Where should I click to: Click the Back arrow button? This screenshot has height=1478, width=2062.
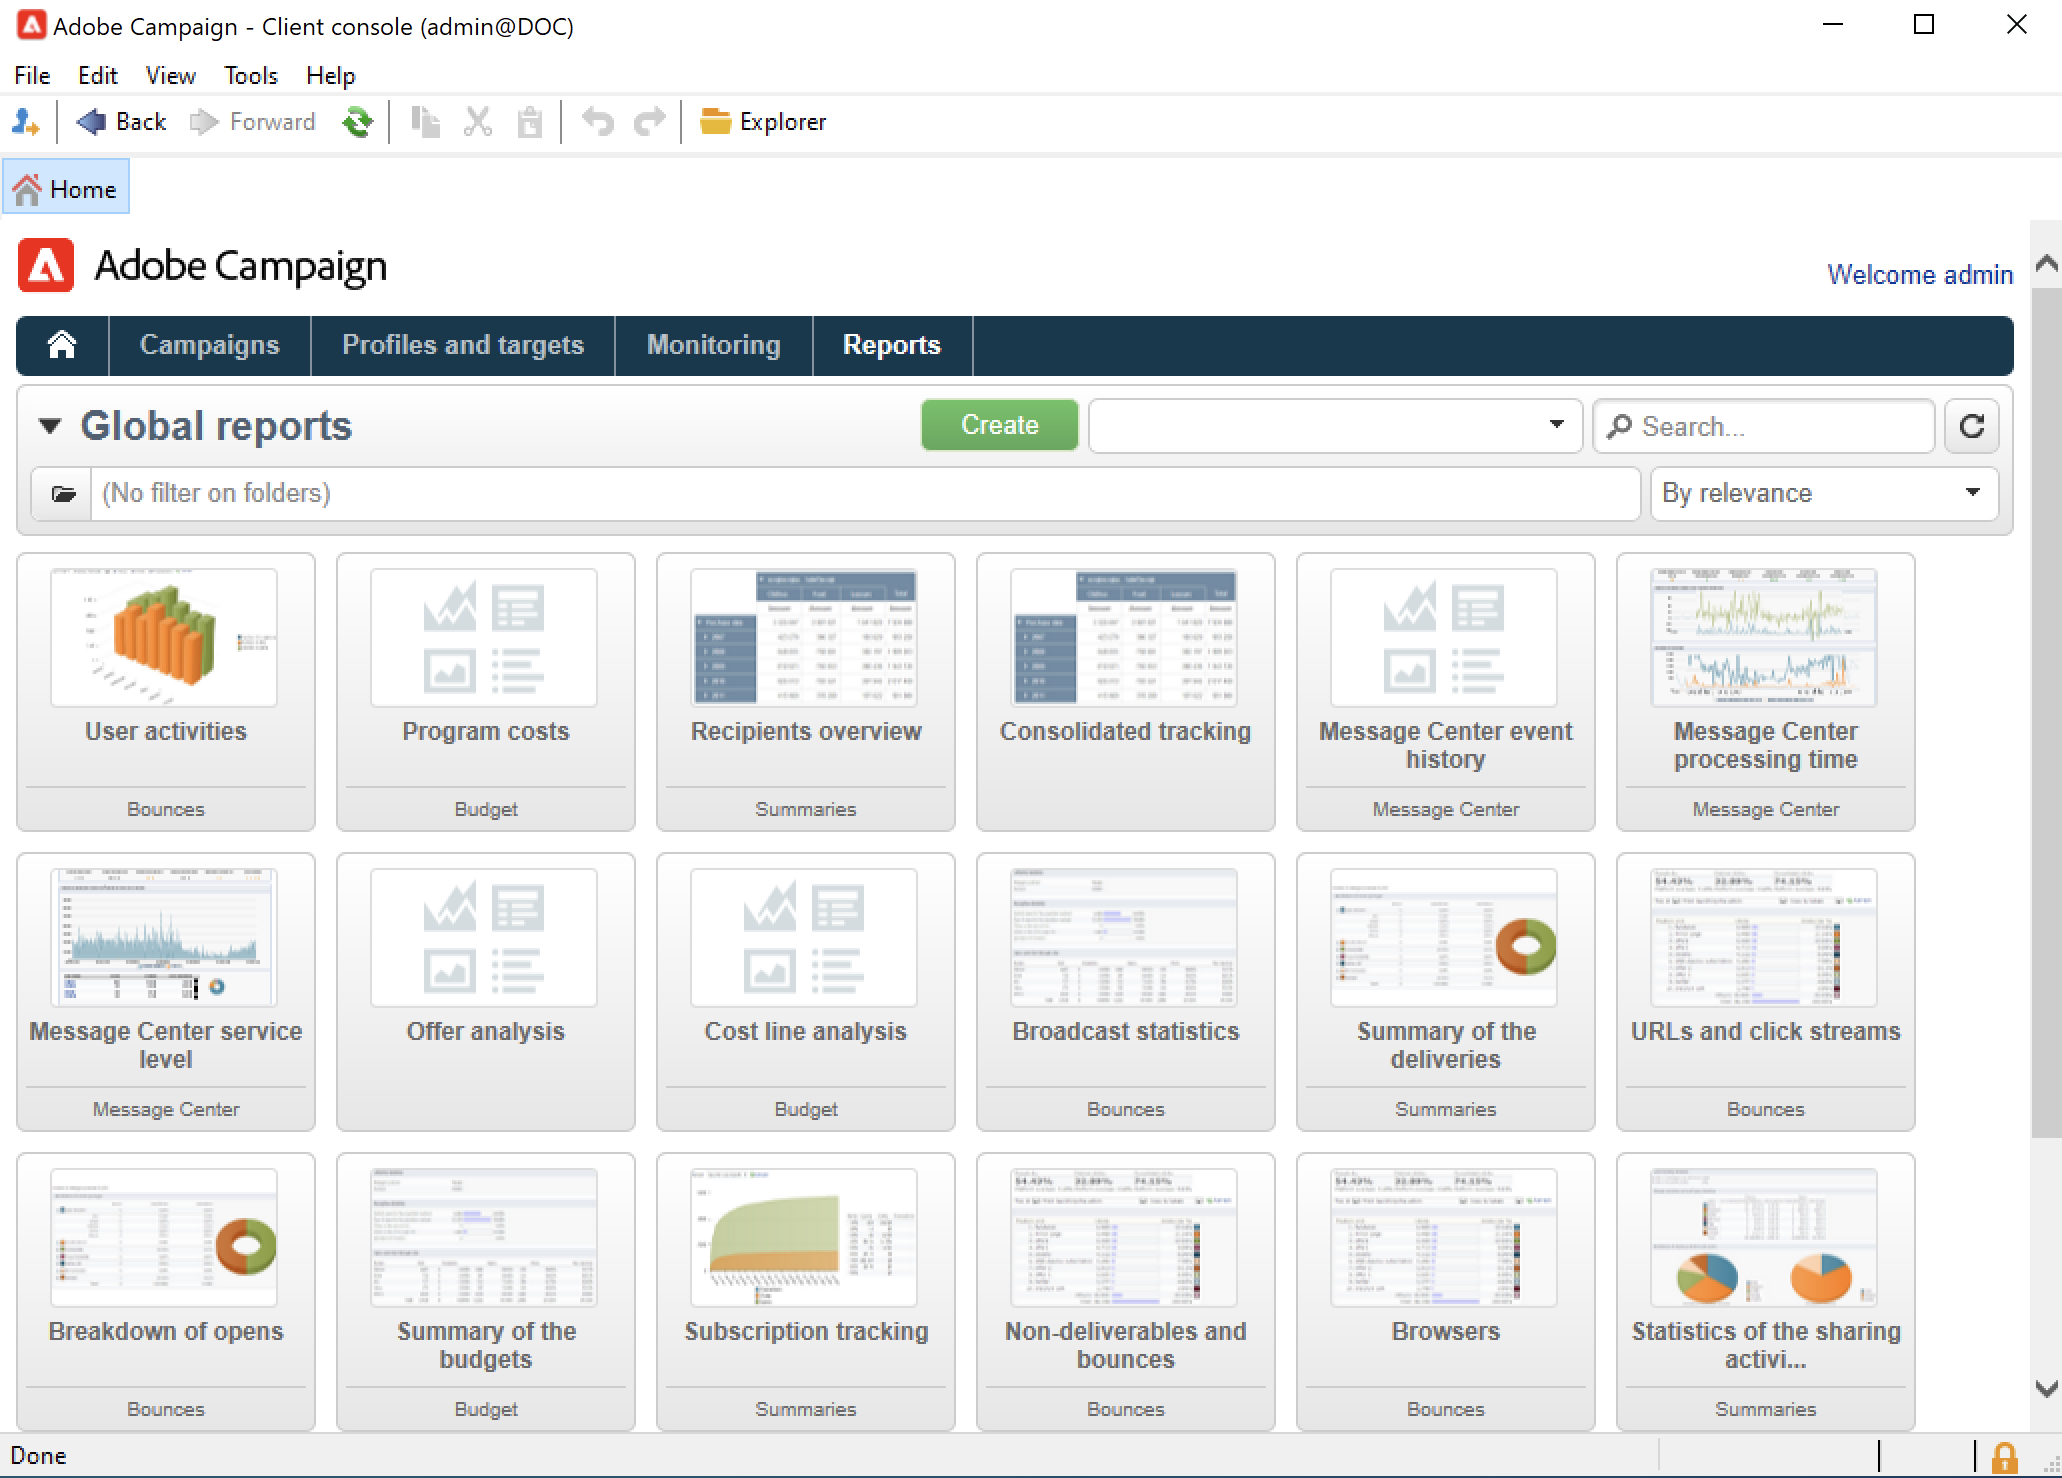pos(92,122)
